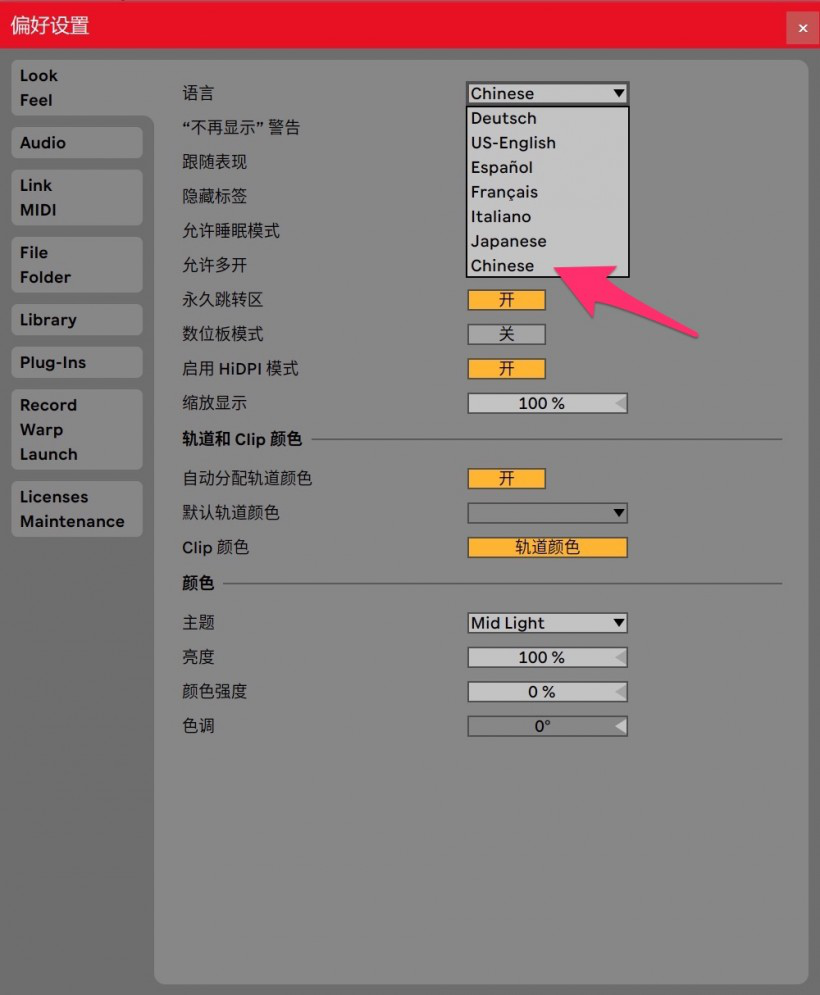The image size is (820, 995).
Task: Click the 隐藏标签 label
Action: coord(215,196)
